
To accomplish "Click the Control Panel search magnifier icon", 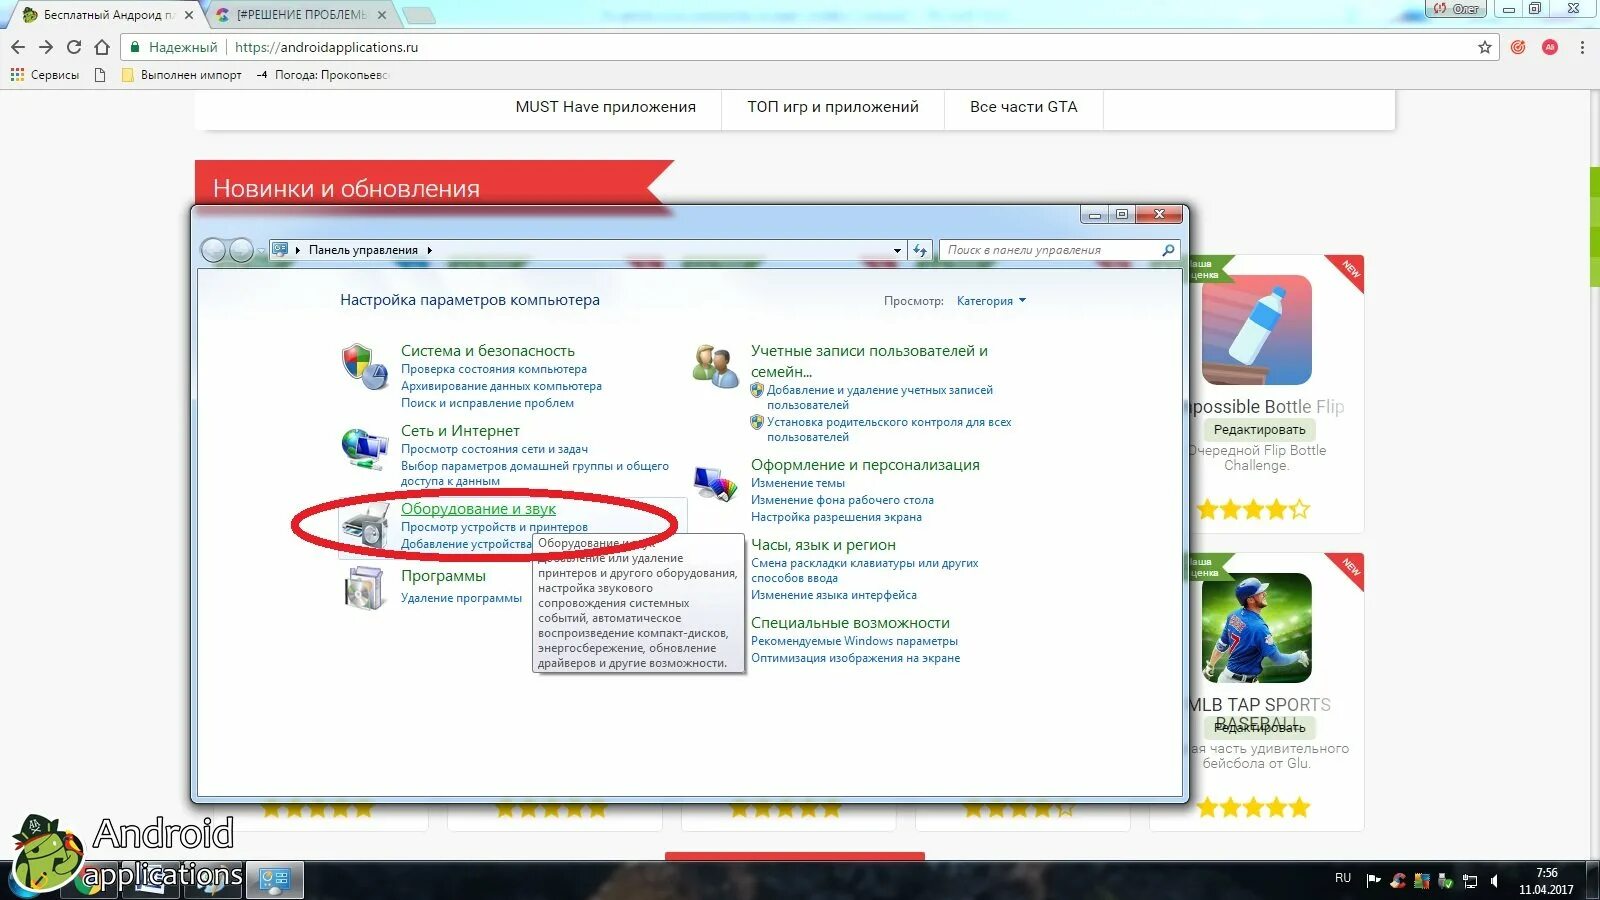I will 1168,250.
